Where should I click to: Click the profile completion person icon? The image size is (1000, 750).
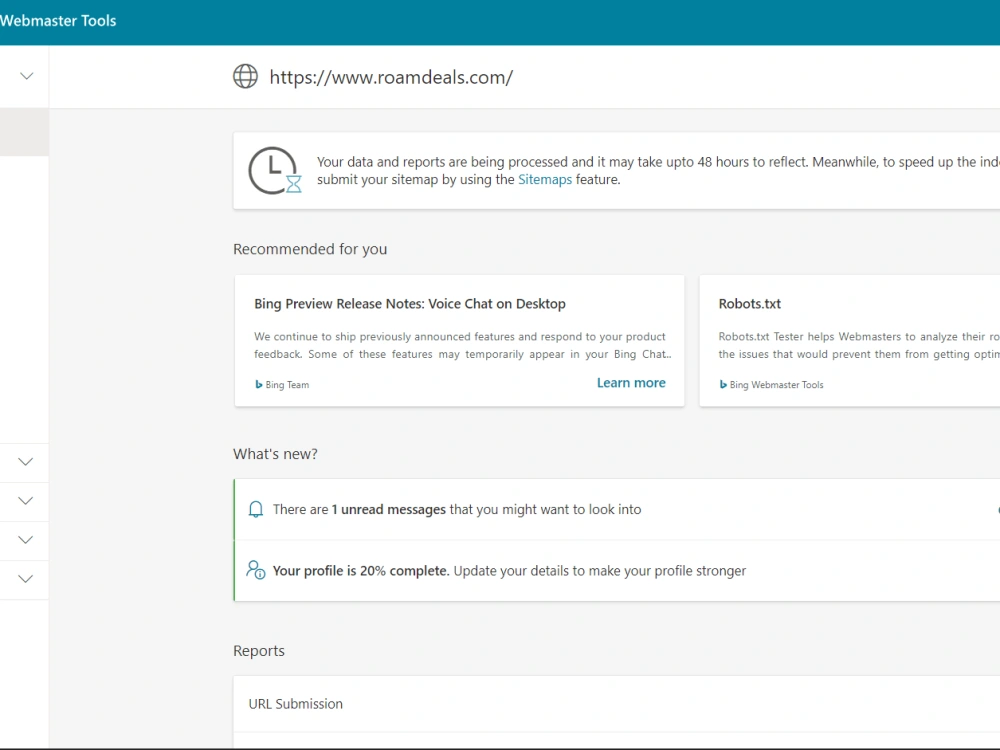click(256, 570)
